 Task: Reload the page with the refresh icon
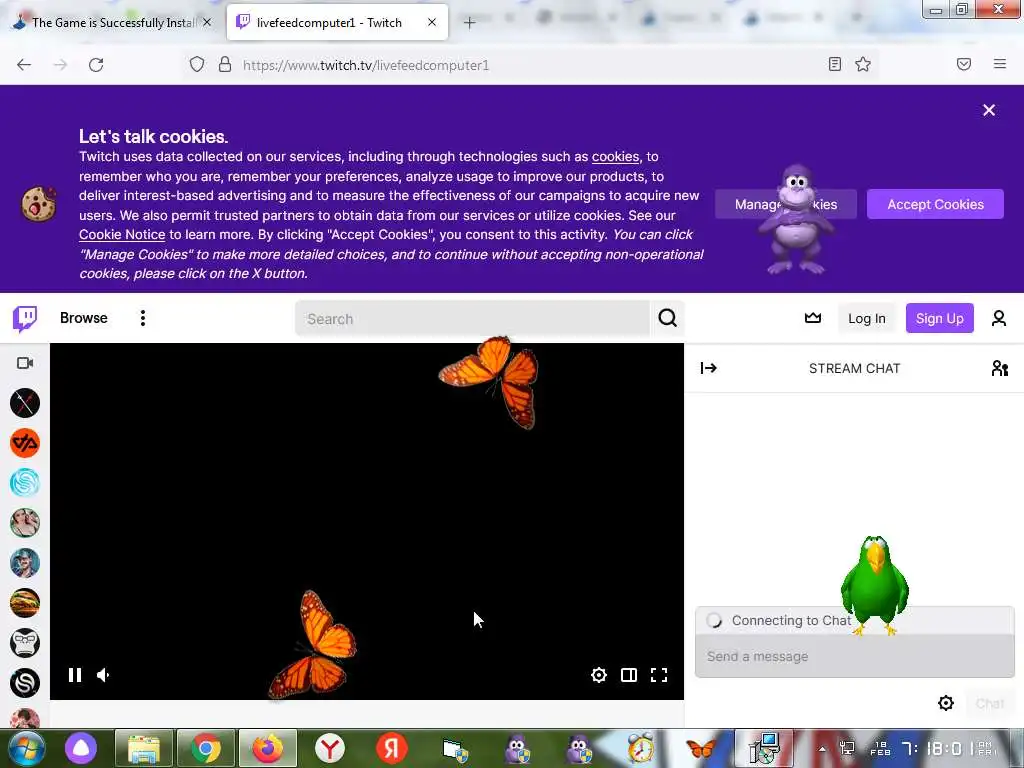tap(96, 65)
